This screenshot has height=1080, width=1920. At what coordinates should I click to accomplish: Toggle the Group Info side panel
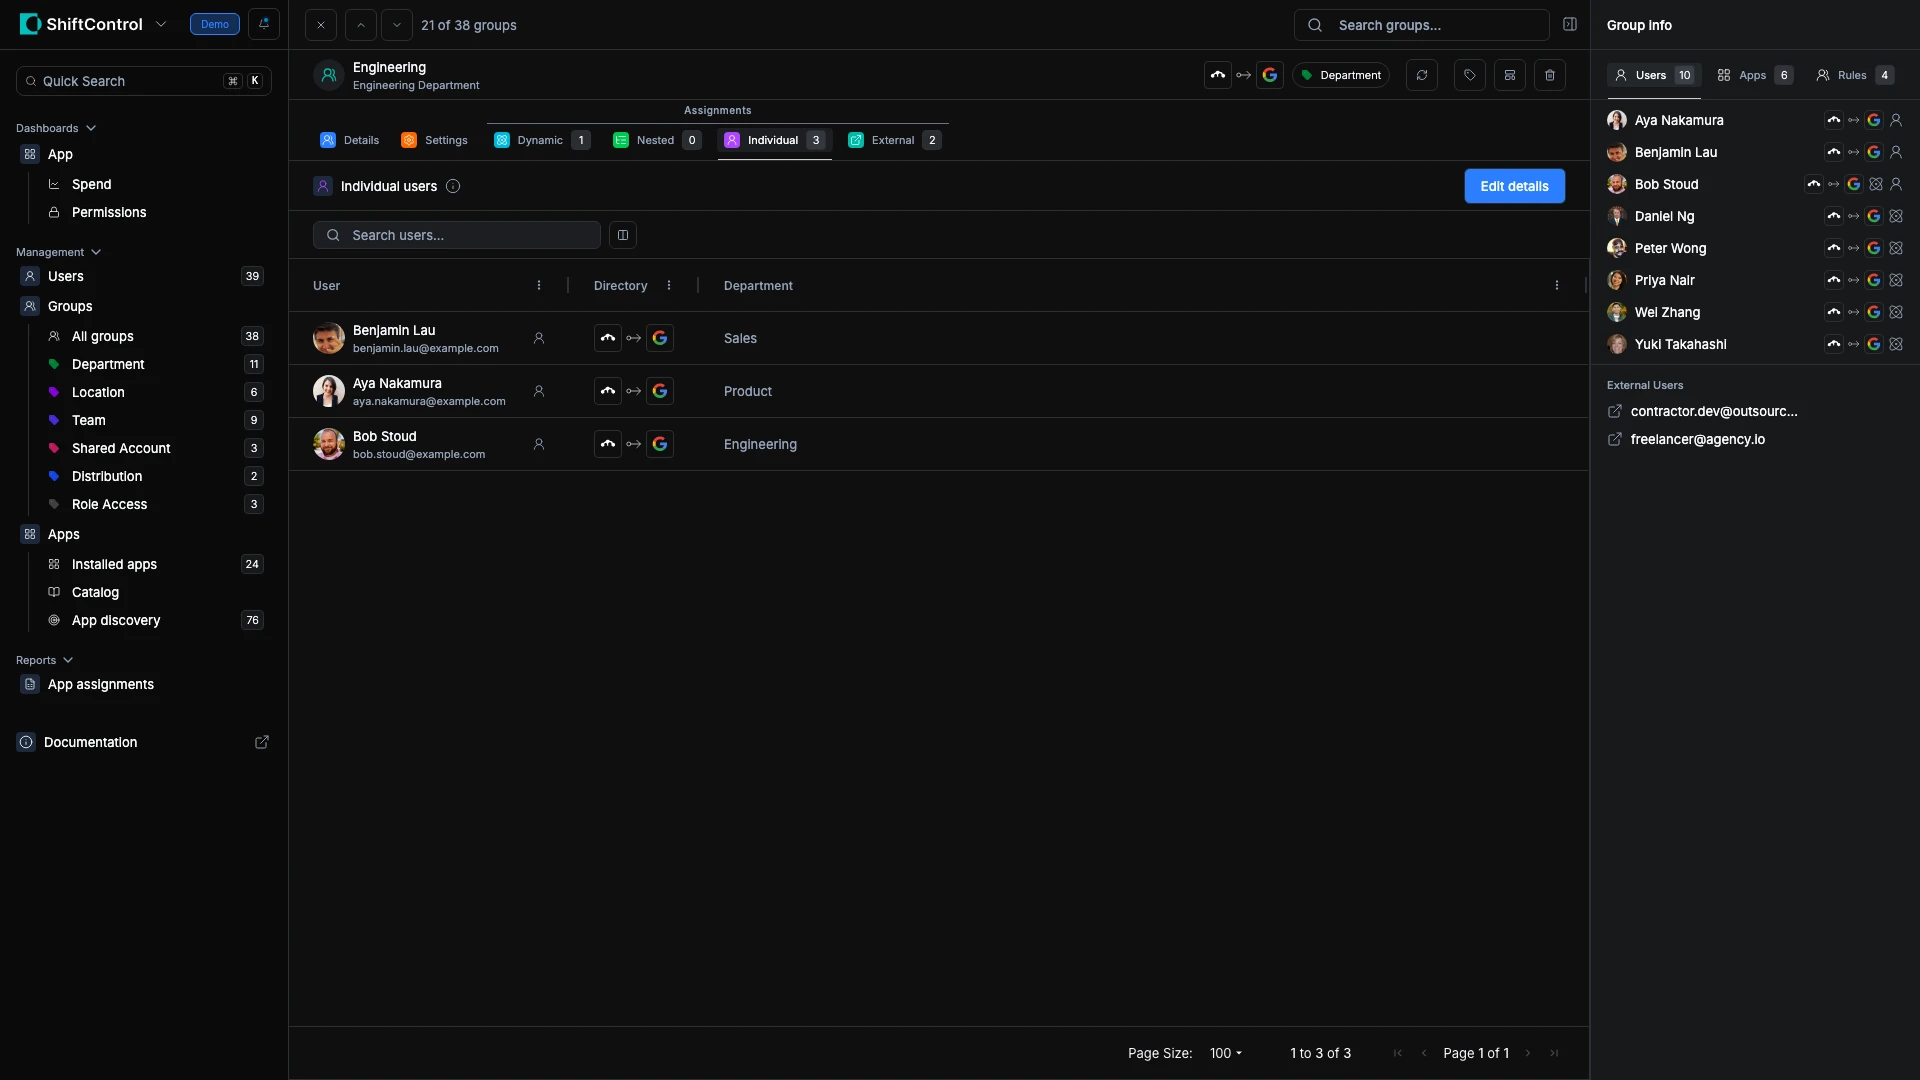coord(1570,25)
